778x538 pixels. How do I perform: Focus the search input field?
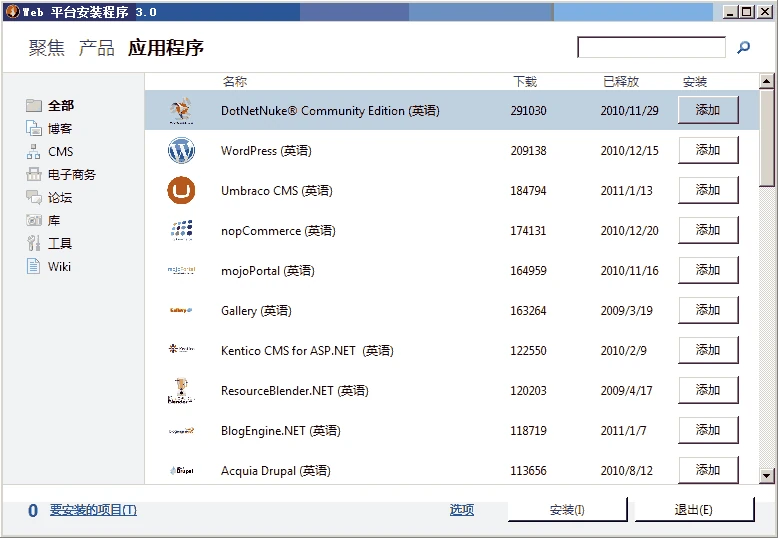click(x=651, y=47)
